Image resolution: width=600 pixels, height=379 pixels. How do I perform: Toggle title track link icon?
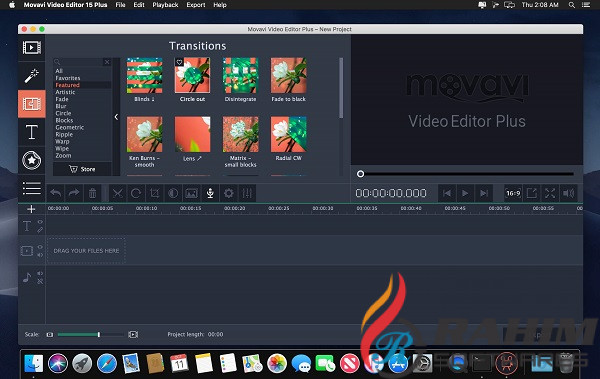(40, 230)
